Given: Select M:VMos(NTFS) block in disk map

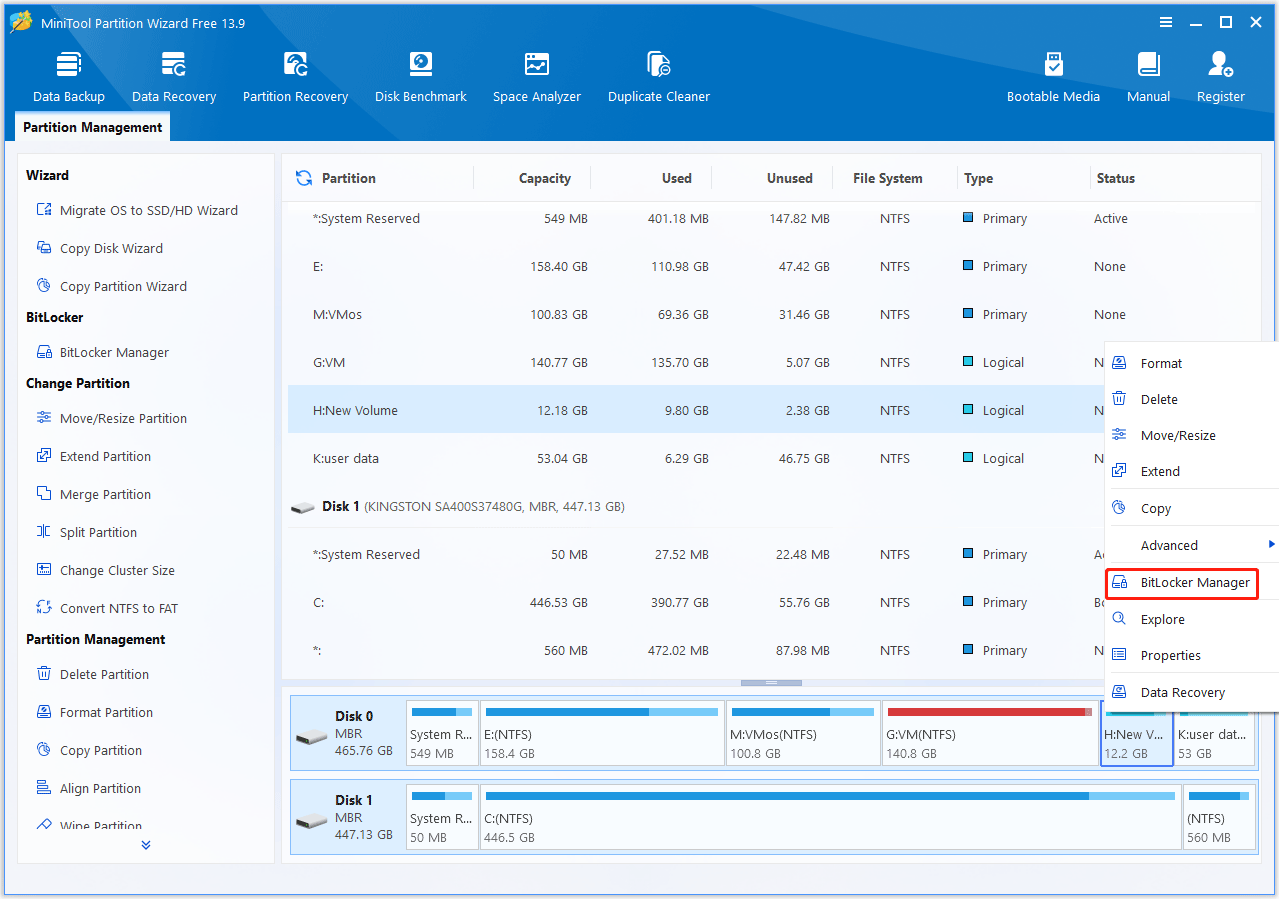Looking at the screenshot, I should pos(803,733).
